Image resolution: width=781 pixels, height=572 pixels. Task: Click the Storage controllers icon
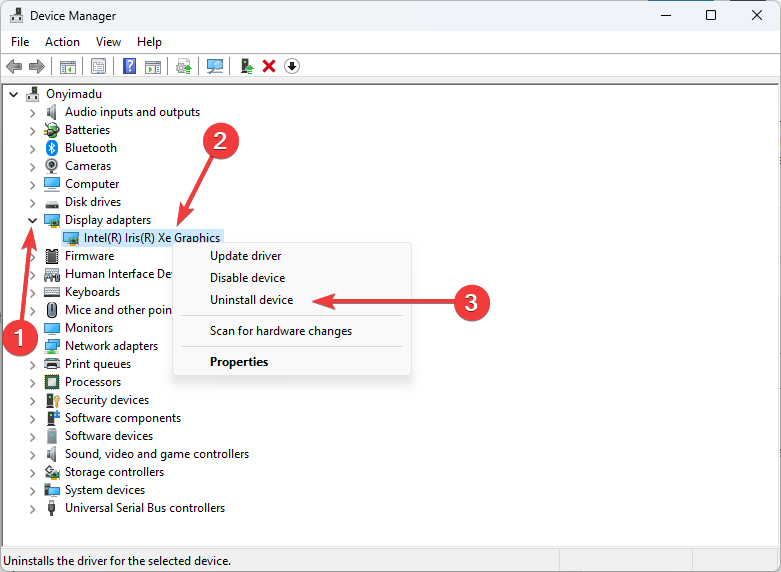pyautogui.click(x=52, y=472)
